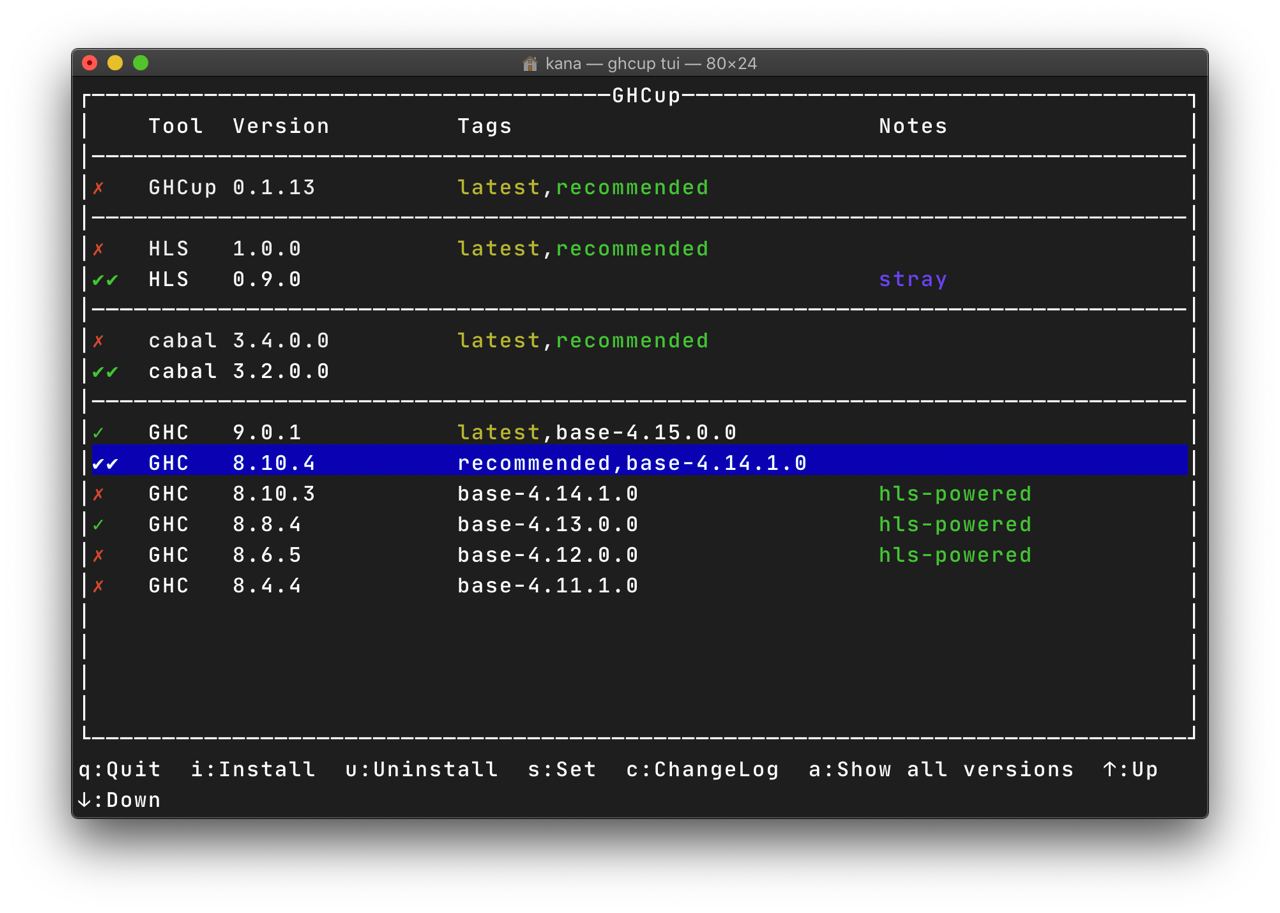Click the u:Uninstall shortcut hint

click(x=421, y=769)
